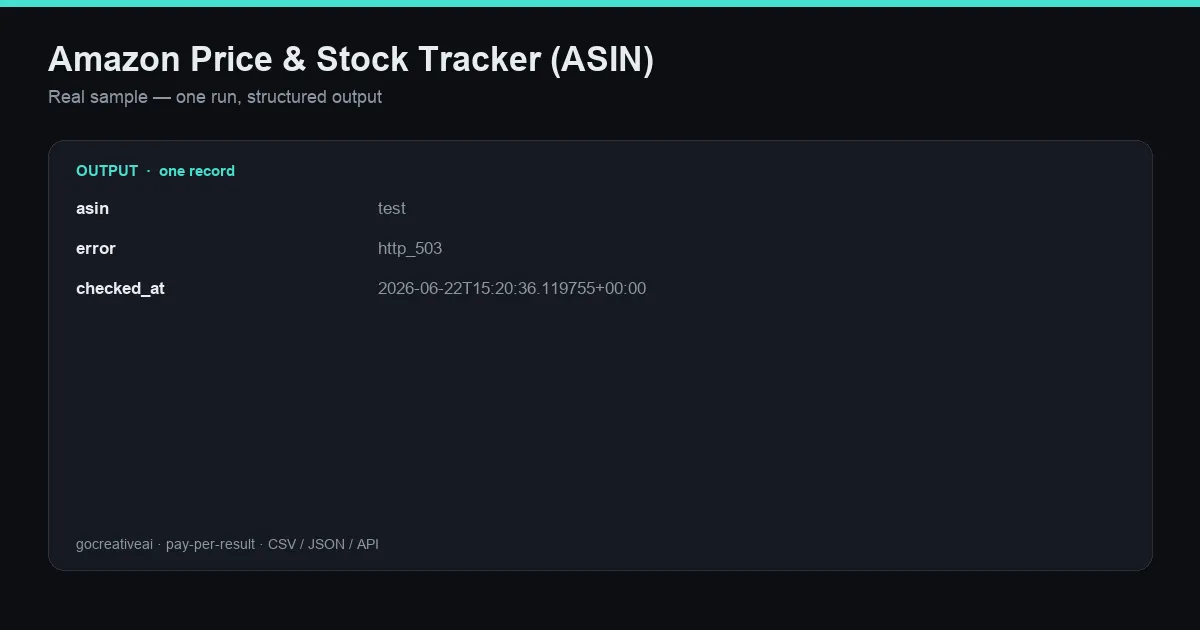Select the asin field name
This screenshot has height=630, width=1200.
[92, 208]
